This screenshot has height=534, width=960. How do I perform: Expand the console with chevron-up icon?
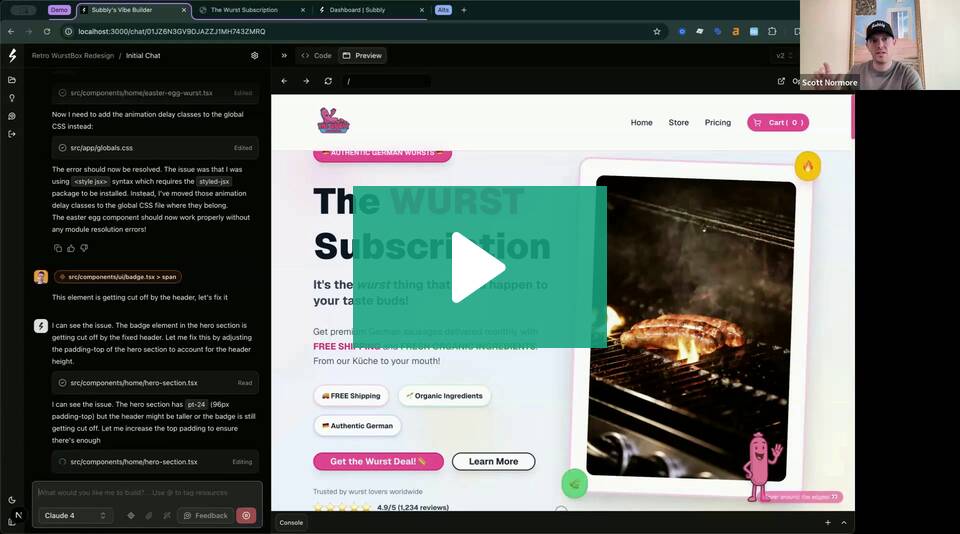click(844, 523)
